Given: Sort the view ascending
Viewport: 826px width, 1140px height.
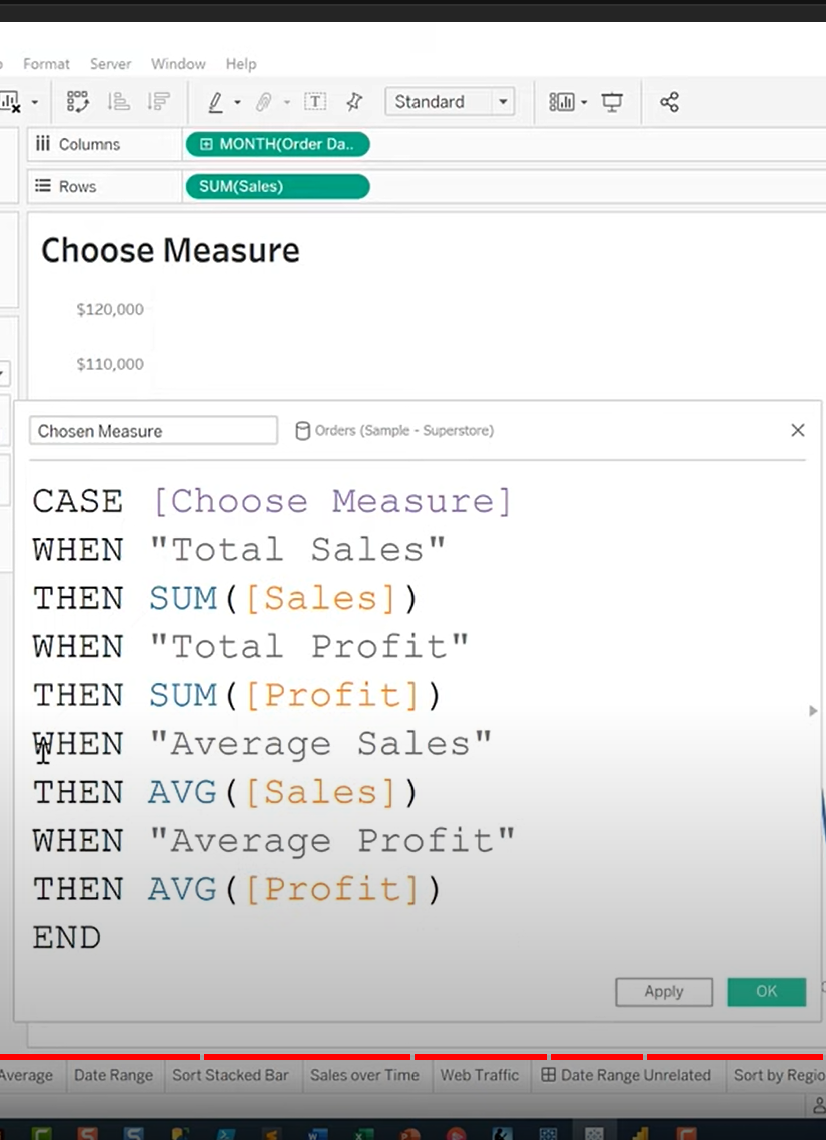Looking at the screenshot, I should point(117,101).
